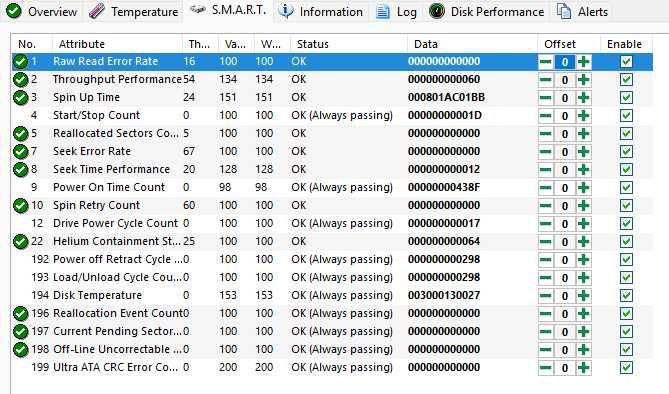
Task: Sort by the Attribute column header
Action: pos(117,44)
